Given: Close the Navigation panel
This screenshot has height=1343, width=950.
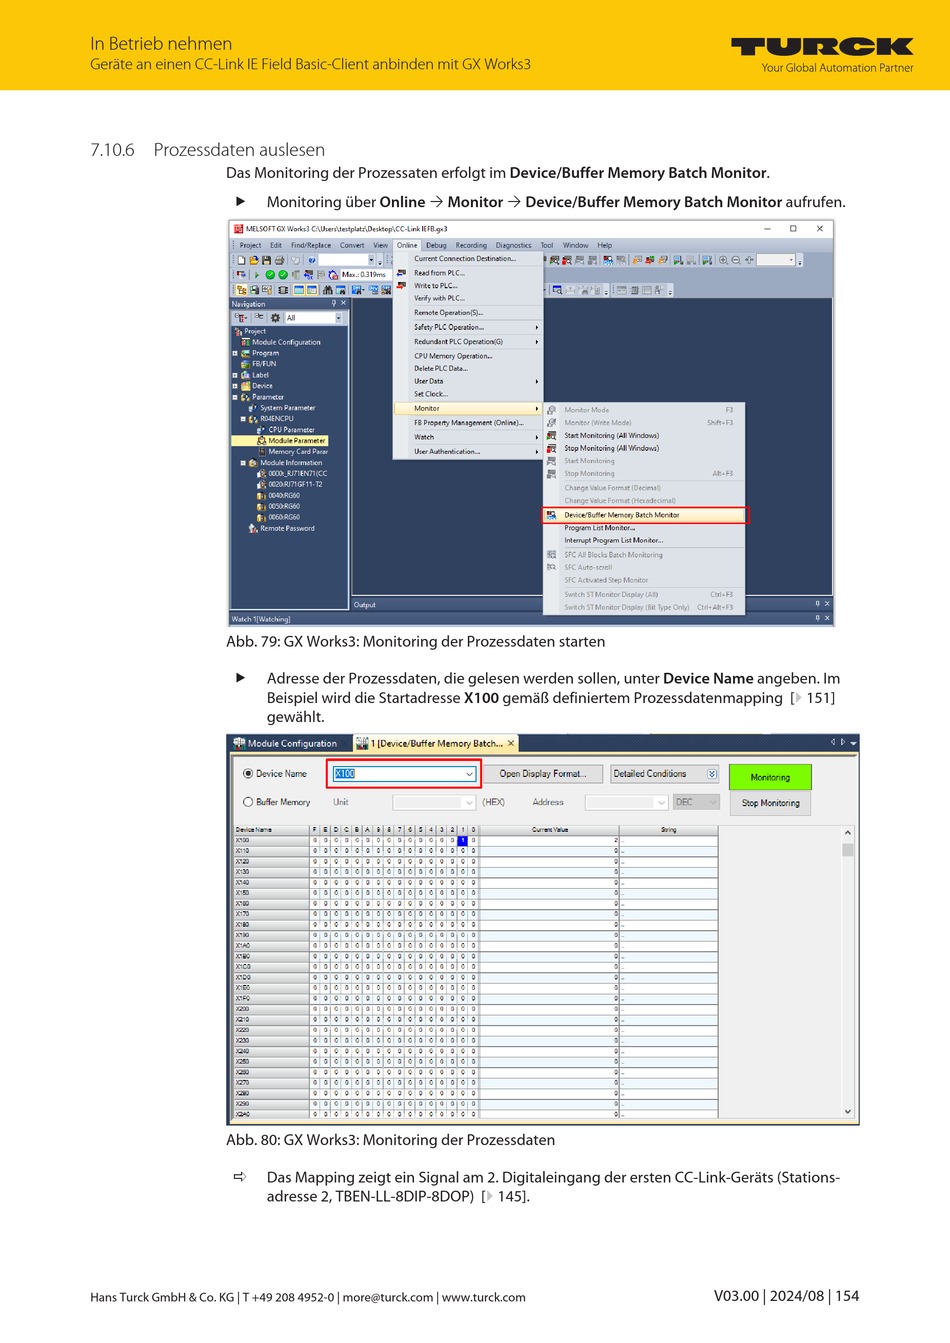Looking at the screenshot, I should click(x=343, y=303).
